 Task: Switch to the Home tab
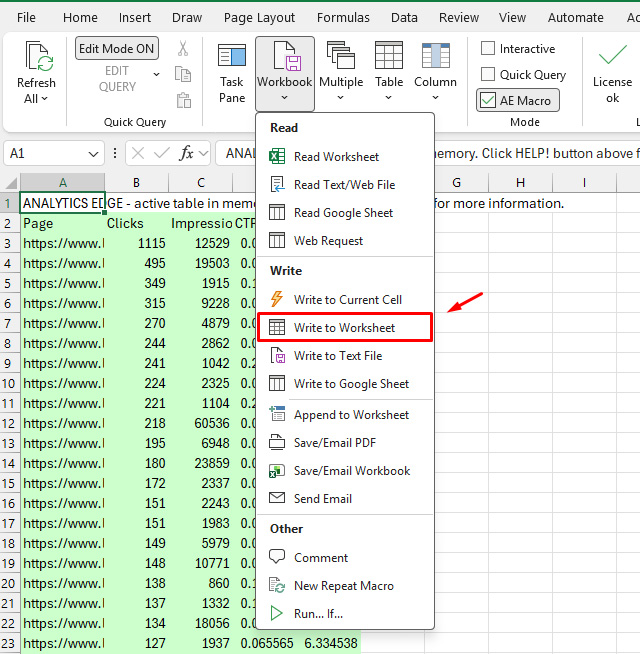coord(80,18)
